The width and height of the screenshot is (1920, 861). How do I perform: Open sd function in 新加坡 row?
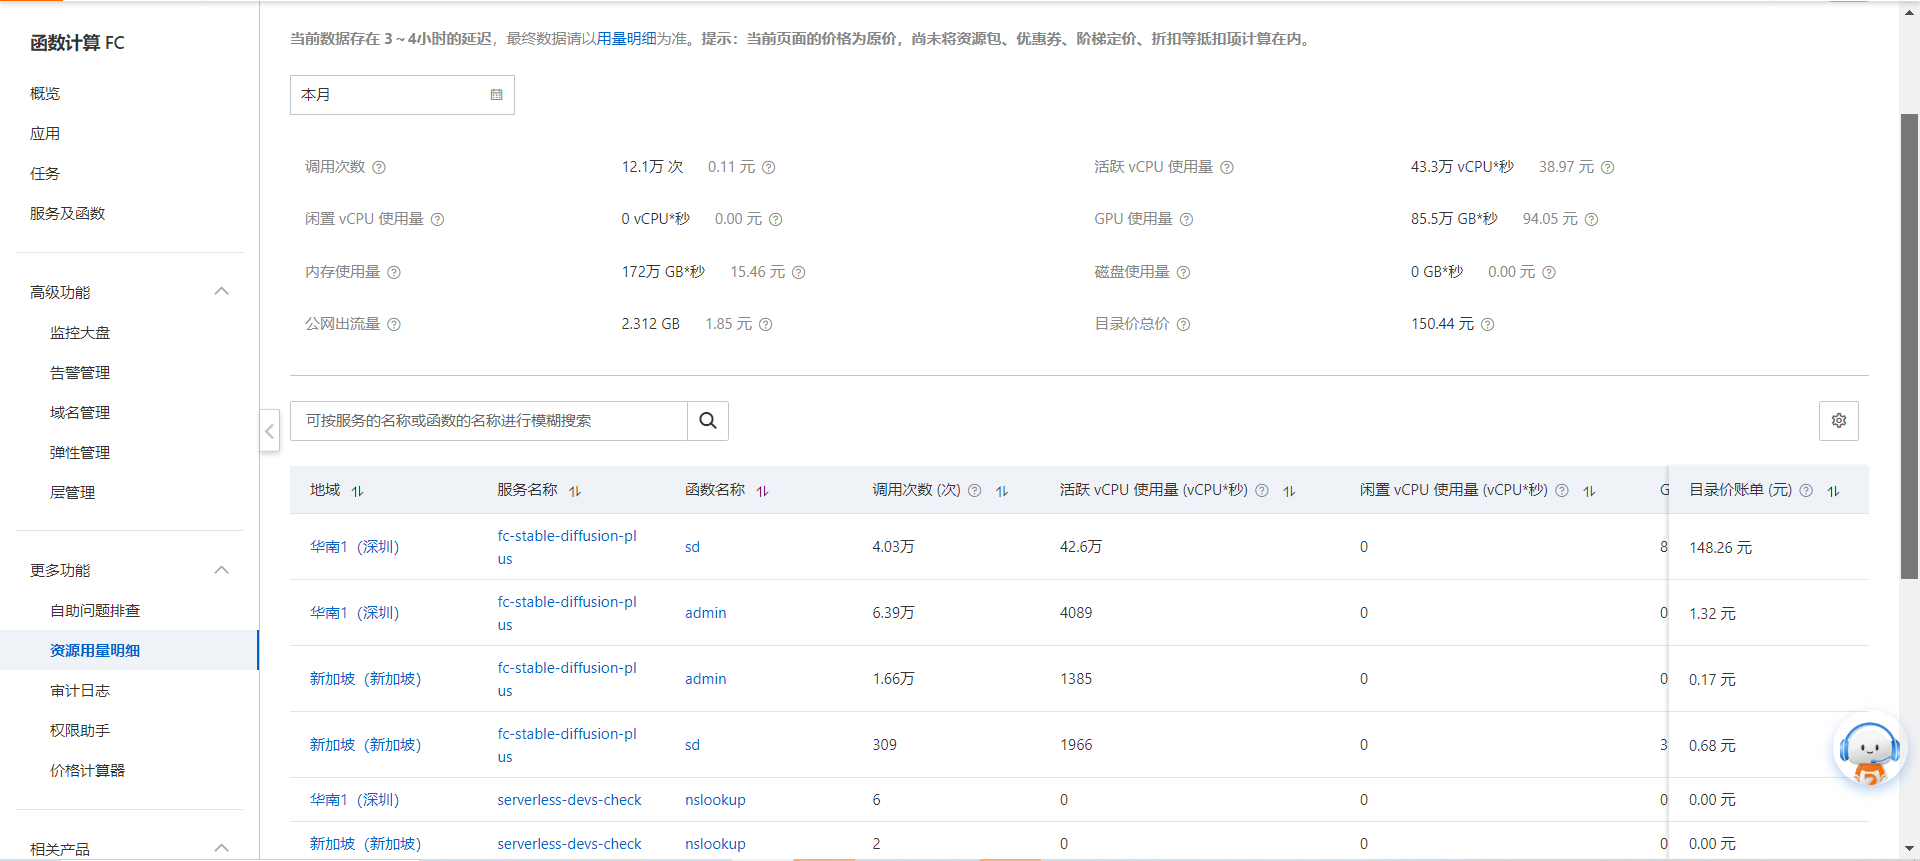(x=692, y=745)
